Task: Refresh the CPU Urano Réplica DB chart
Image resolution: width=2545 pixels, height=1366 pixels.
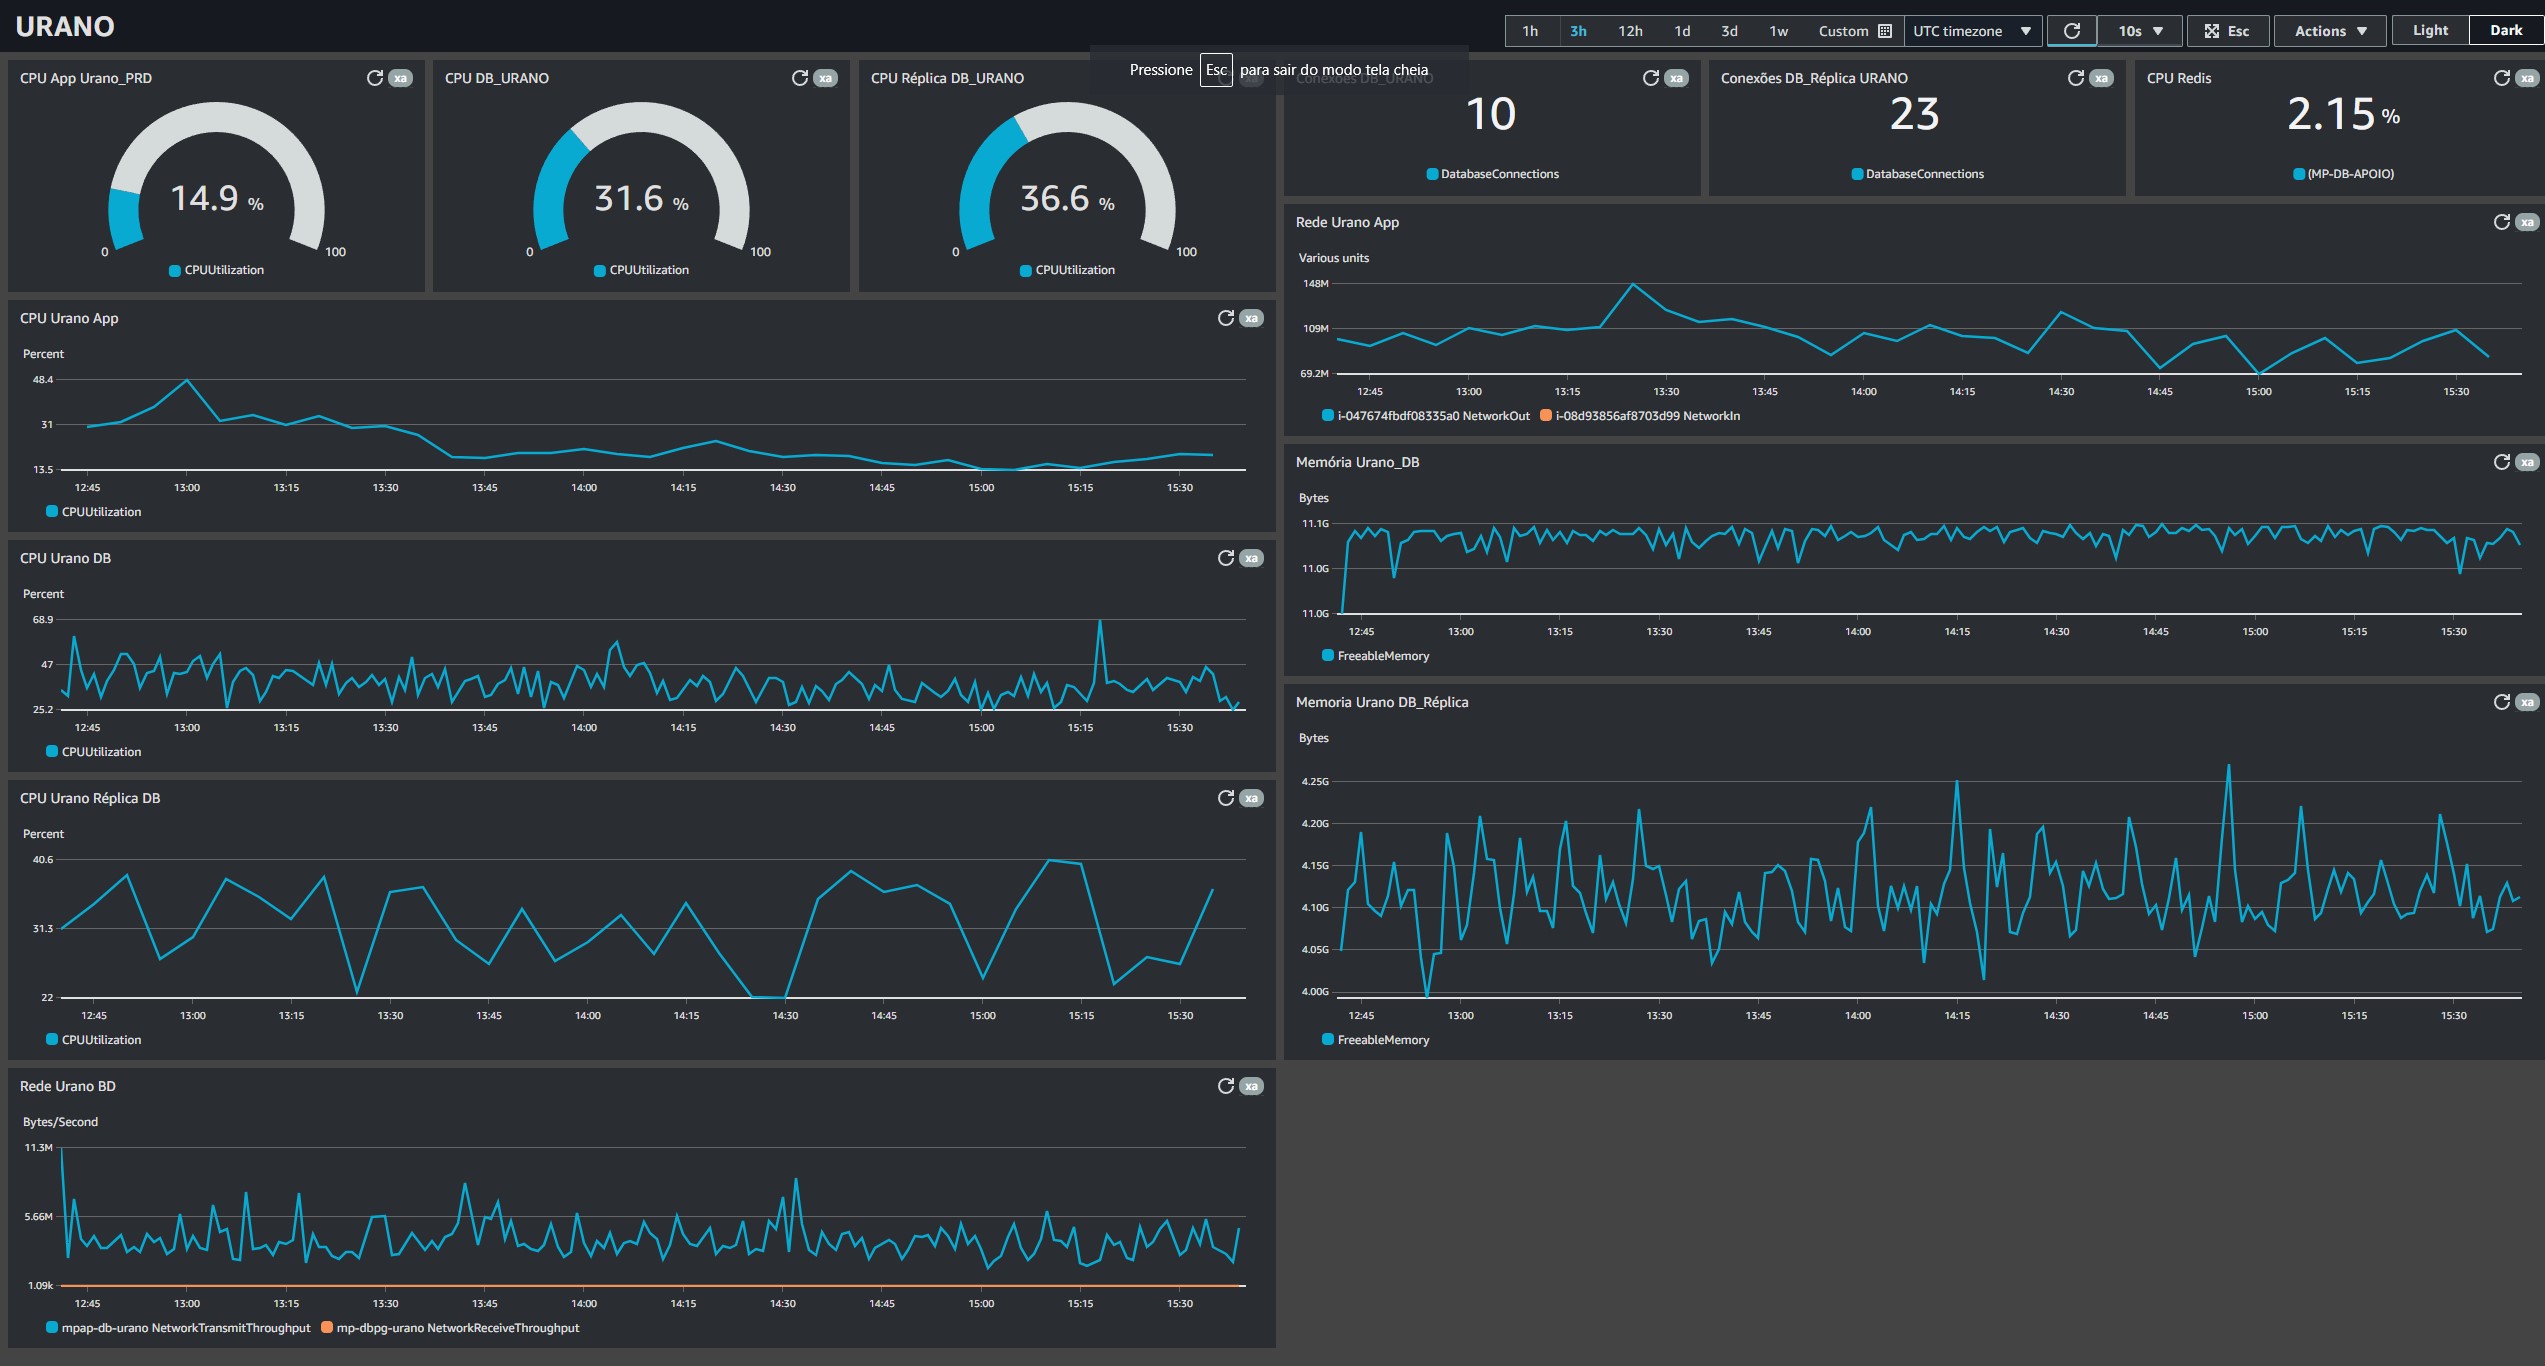Action: point(1226,798)
